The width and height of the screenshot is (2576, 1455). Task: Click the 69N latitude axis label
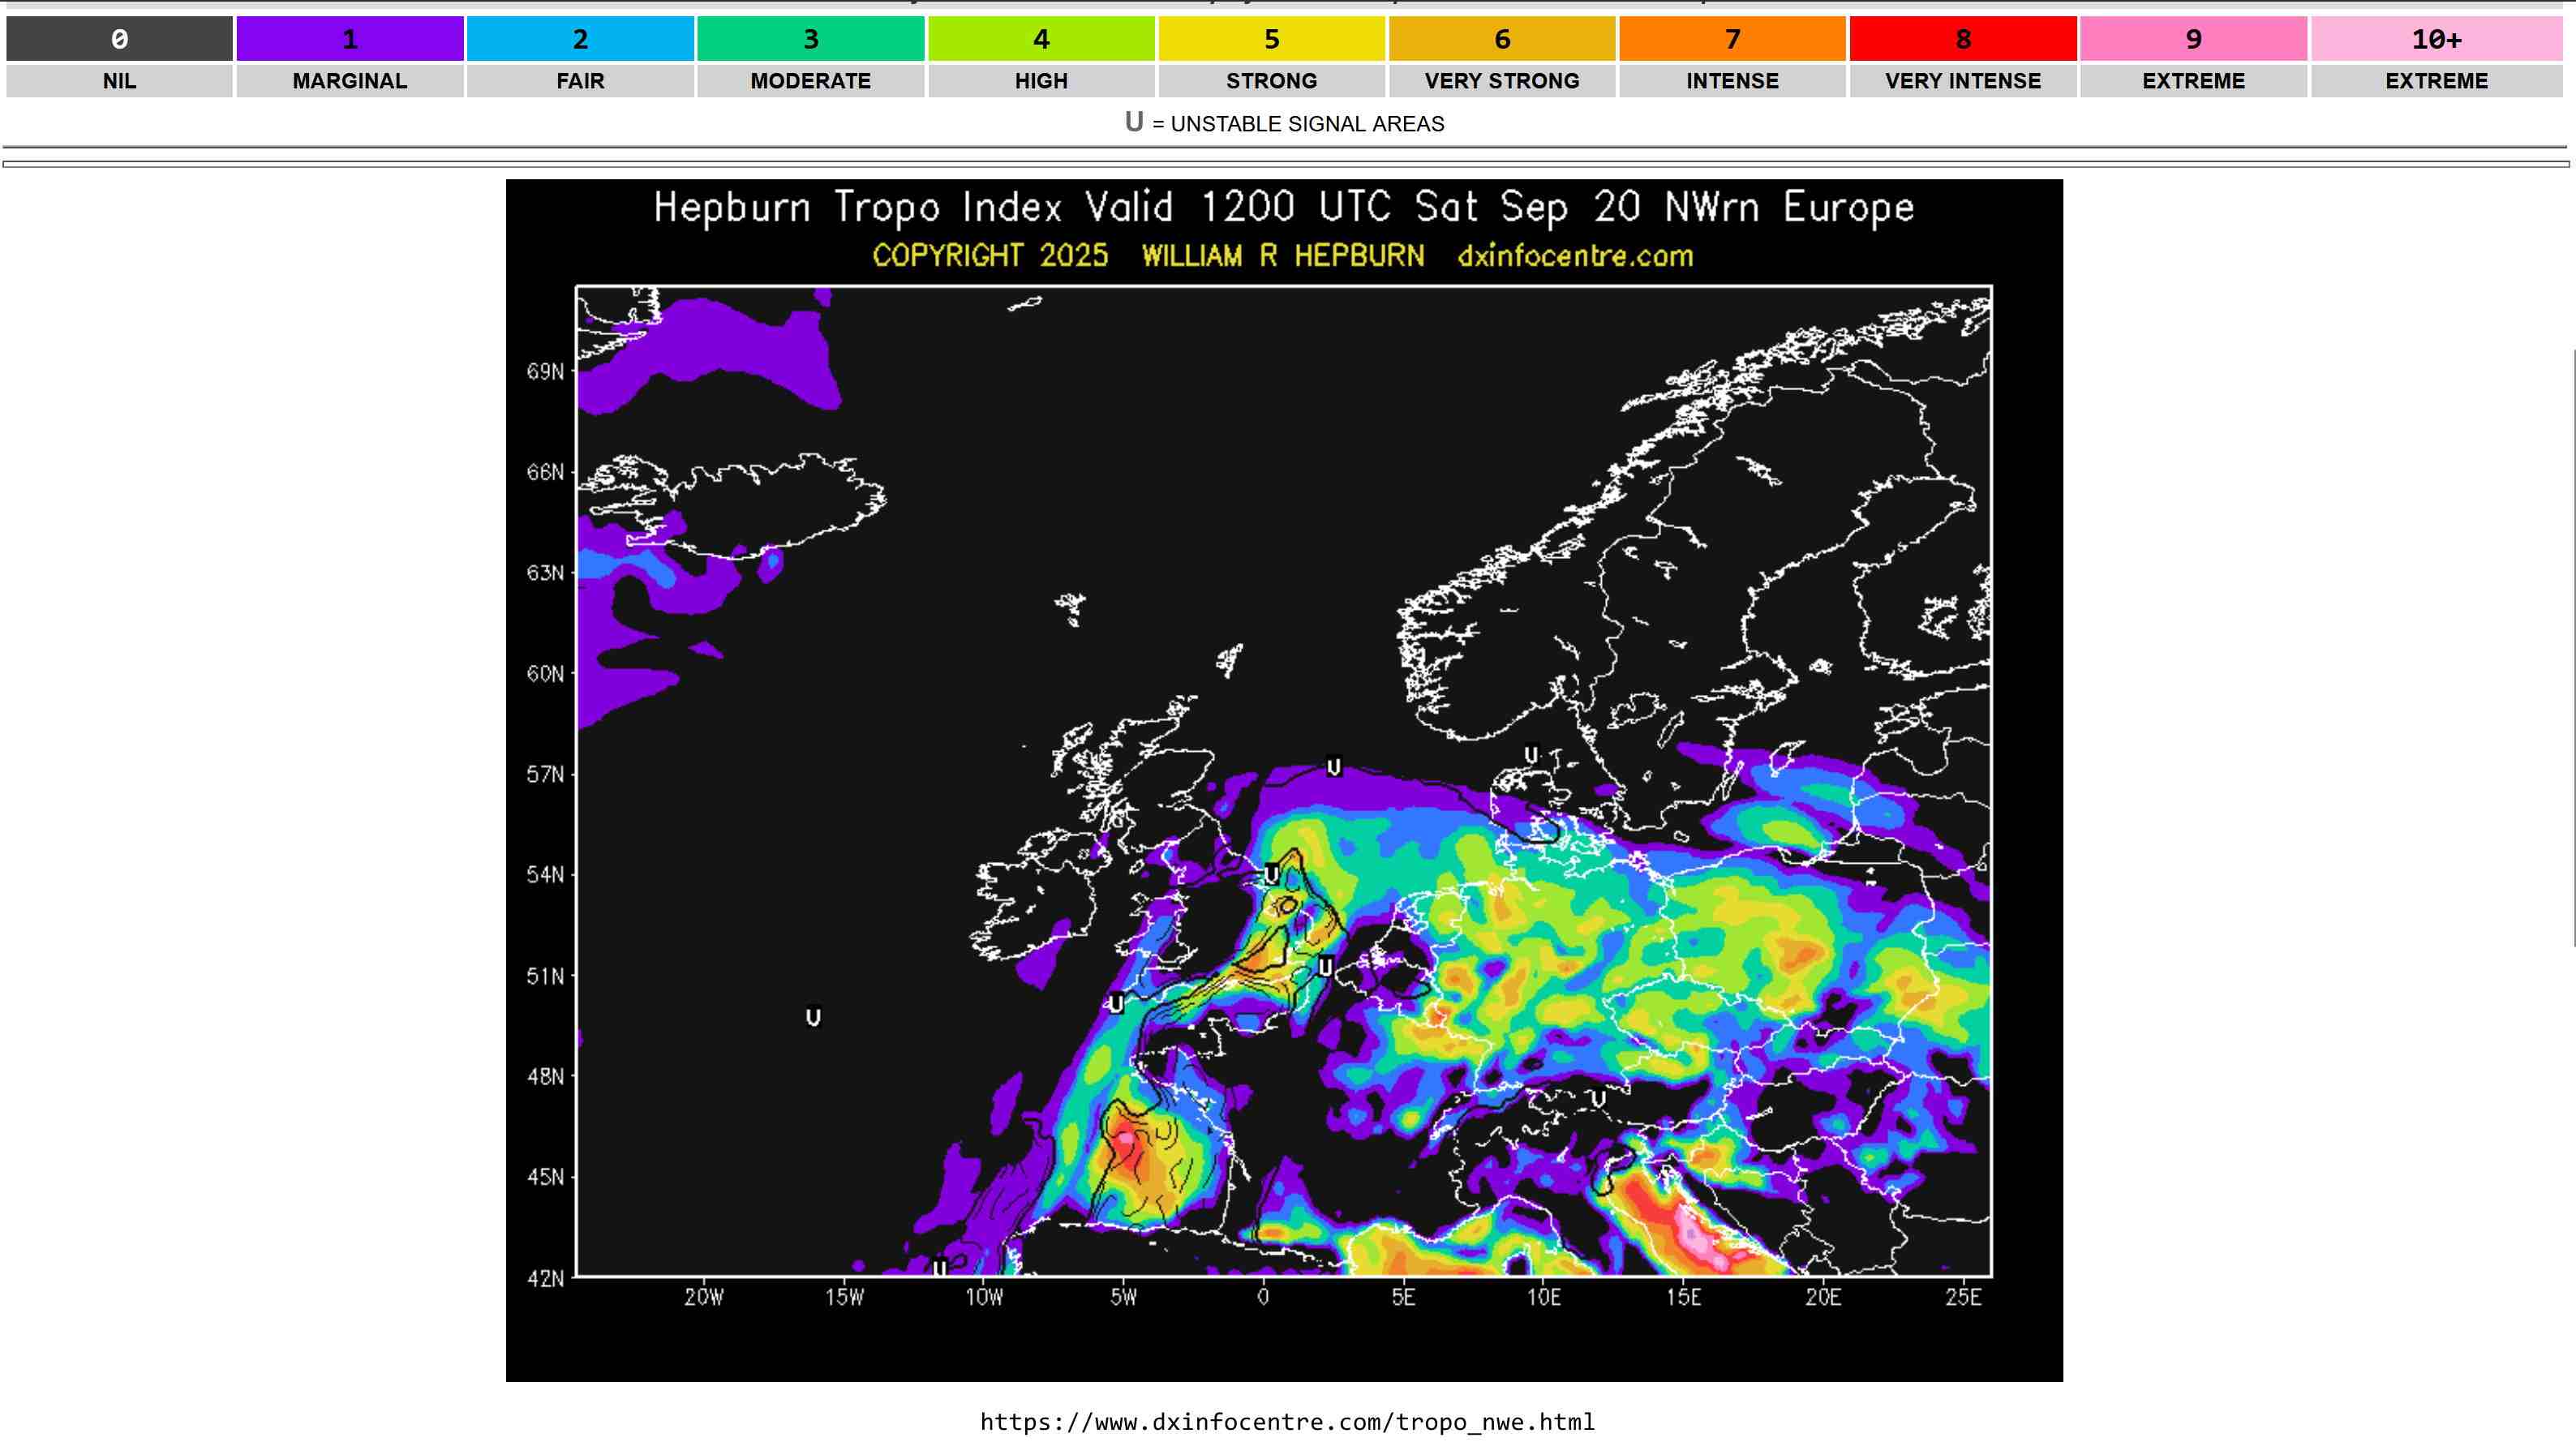tap(545, 372)
